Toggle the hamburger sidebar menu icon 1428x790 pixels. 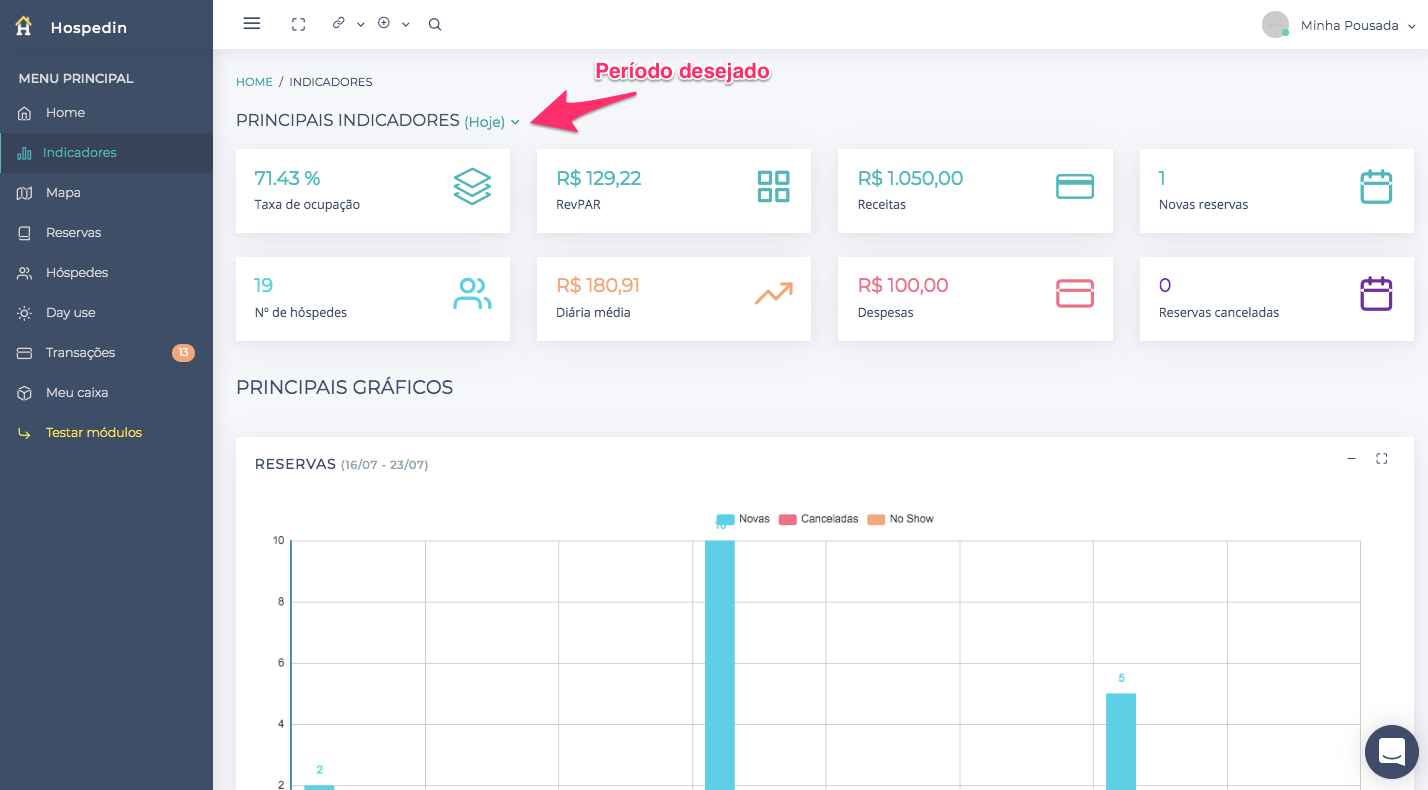(252, 24)
